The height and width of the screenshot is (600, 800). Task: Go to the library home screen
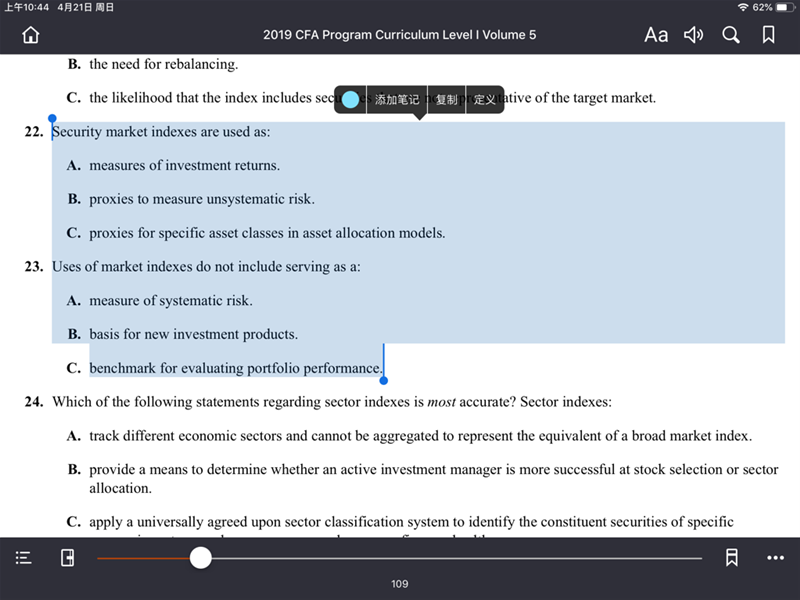31,35
